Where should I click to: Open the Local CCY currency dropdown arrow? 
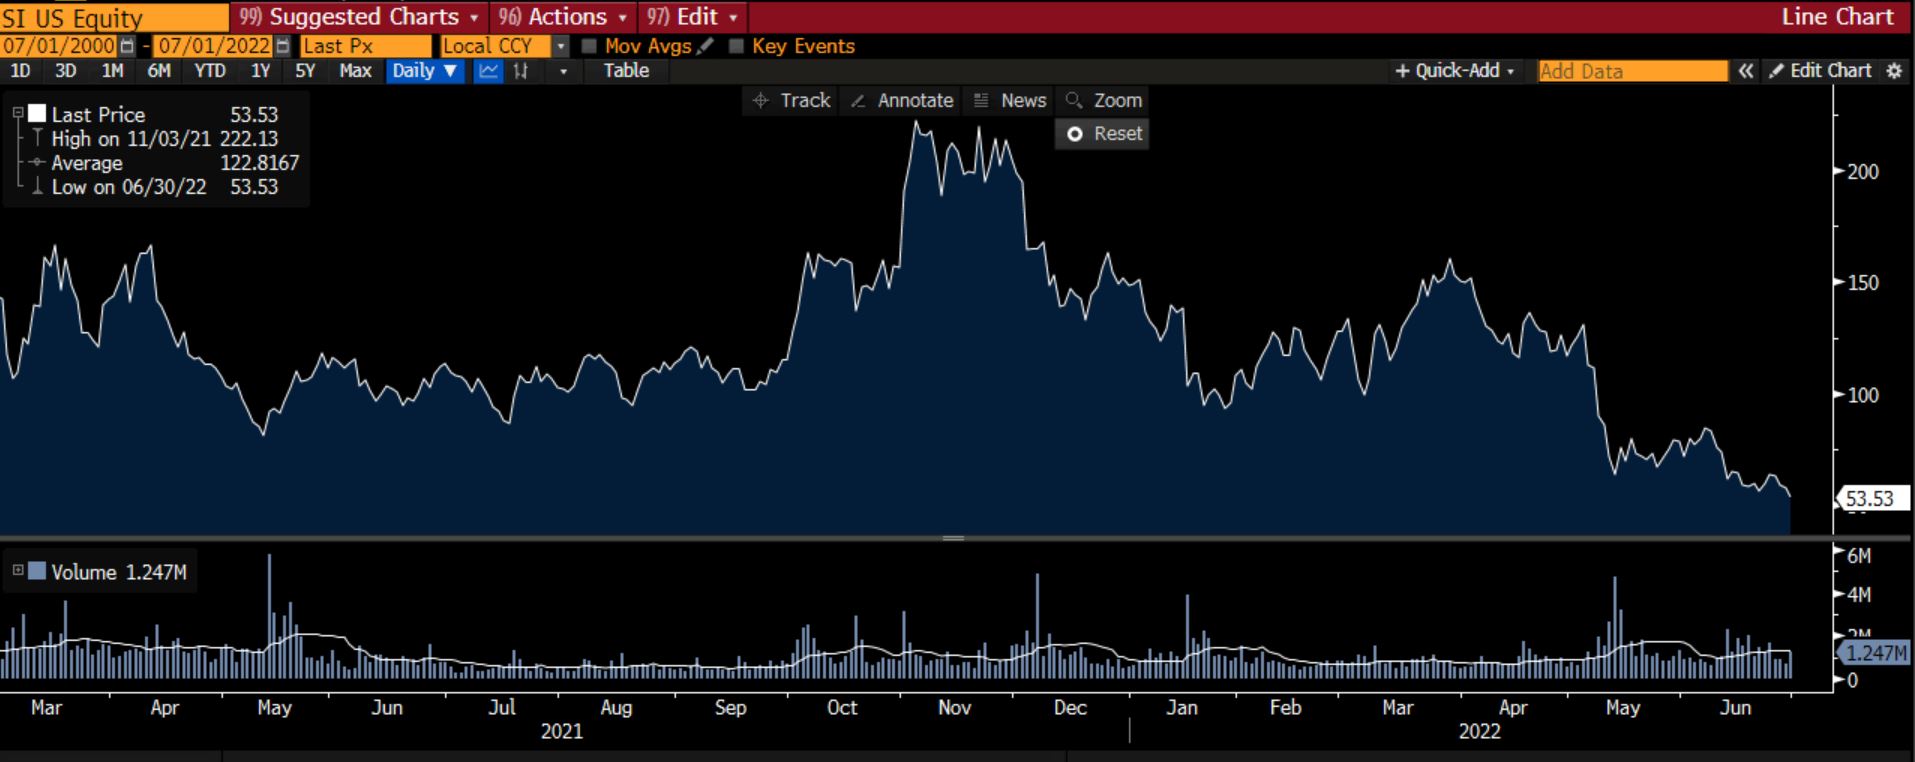click(x=561, y=46)
